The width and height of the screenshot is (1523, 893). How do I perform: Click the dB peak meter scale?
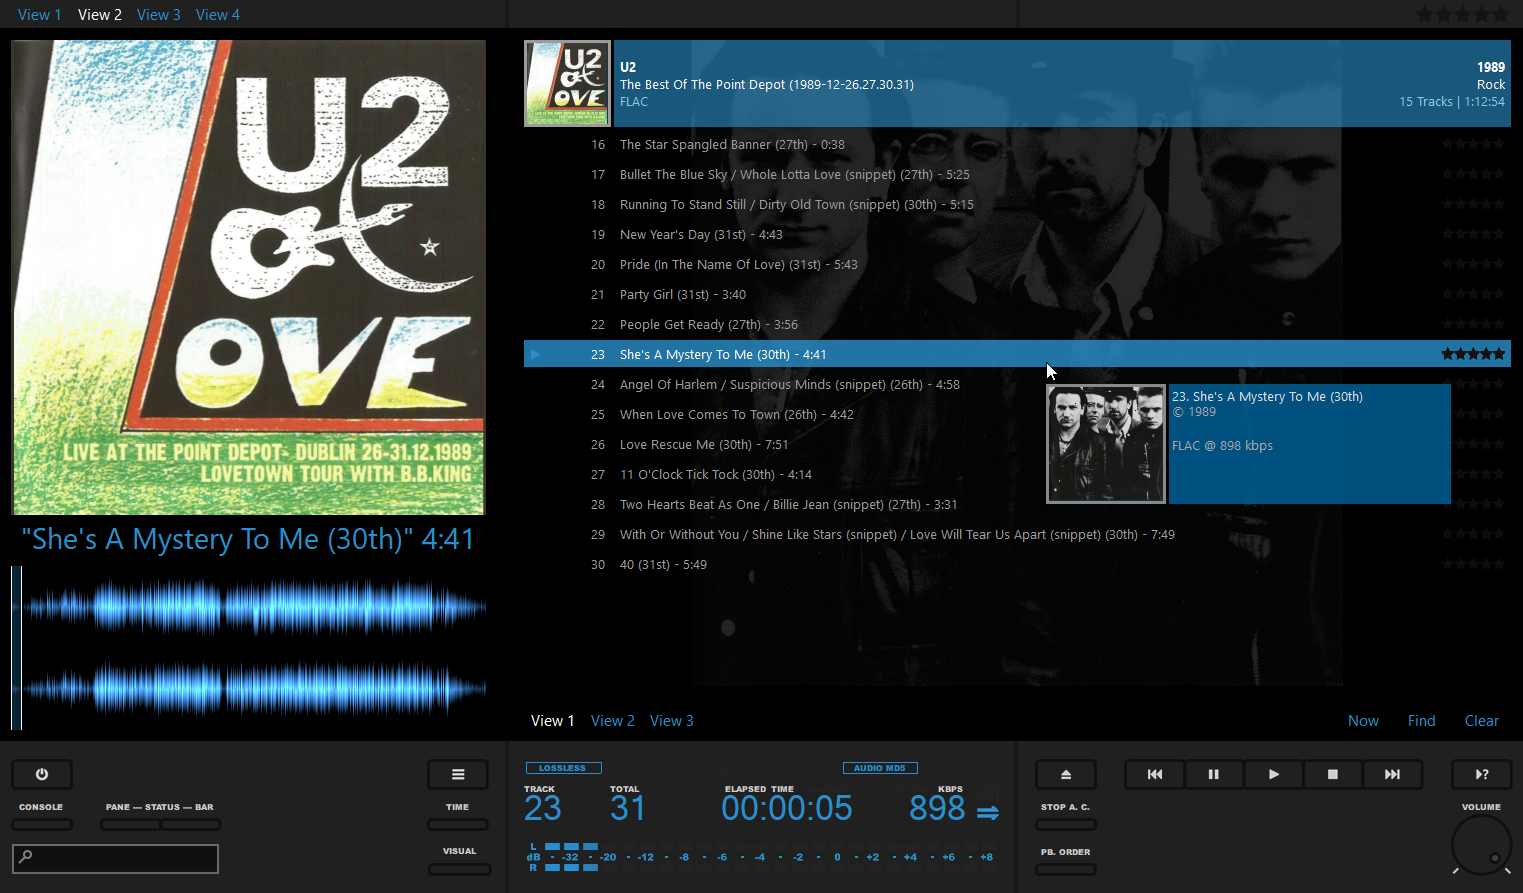point(760,857)
